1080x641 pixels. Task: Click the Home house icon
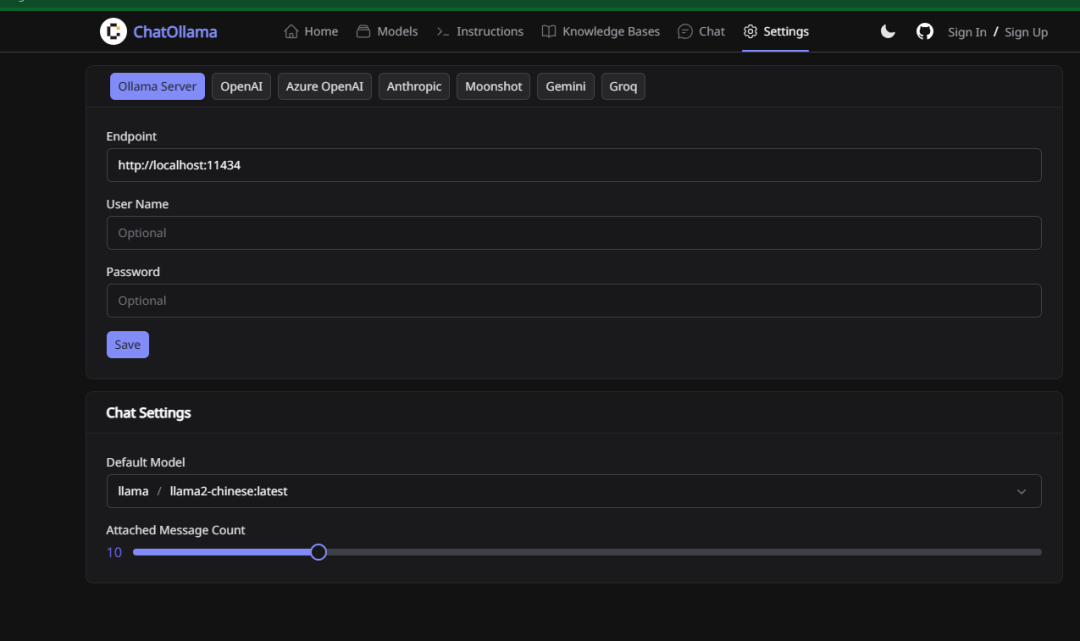click(x=291, y=32)
